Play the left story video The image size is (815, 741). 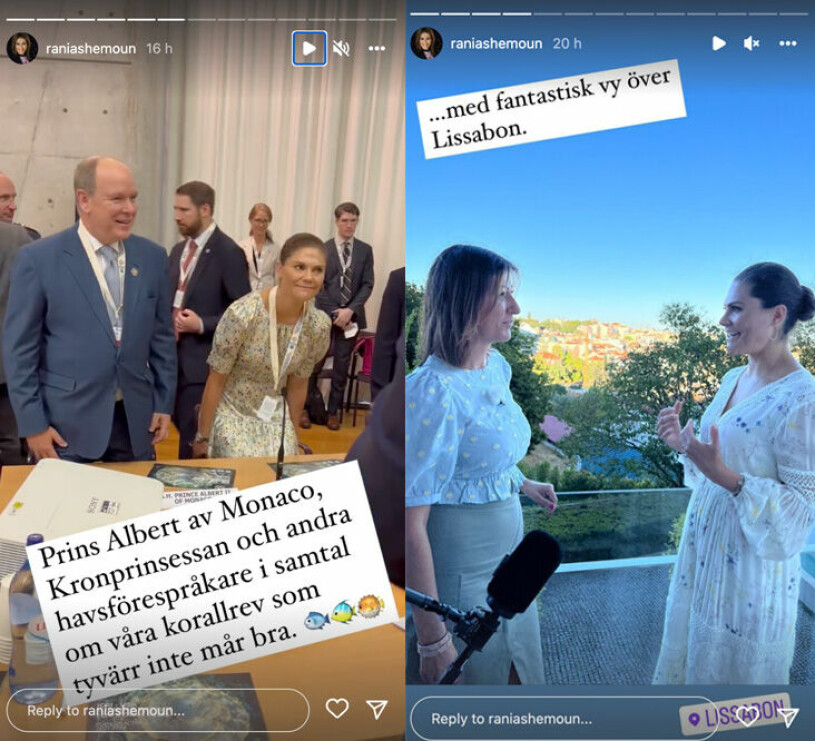tap(309, 48)
